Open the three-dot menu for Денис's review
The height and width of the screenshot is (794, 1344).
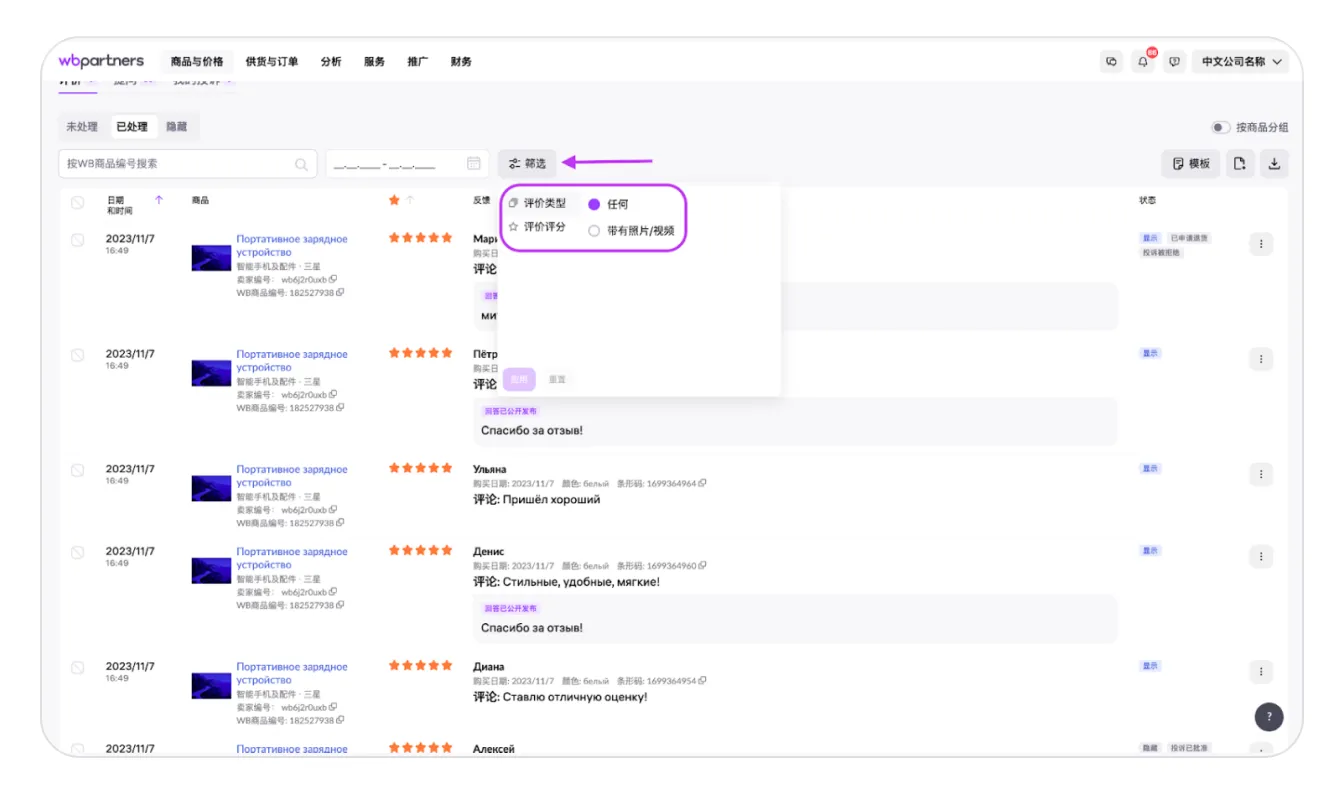pos(1261,556)
